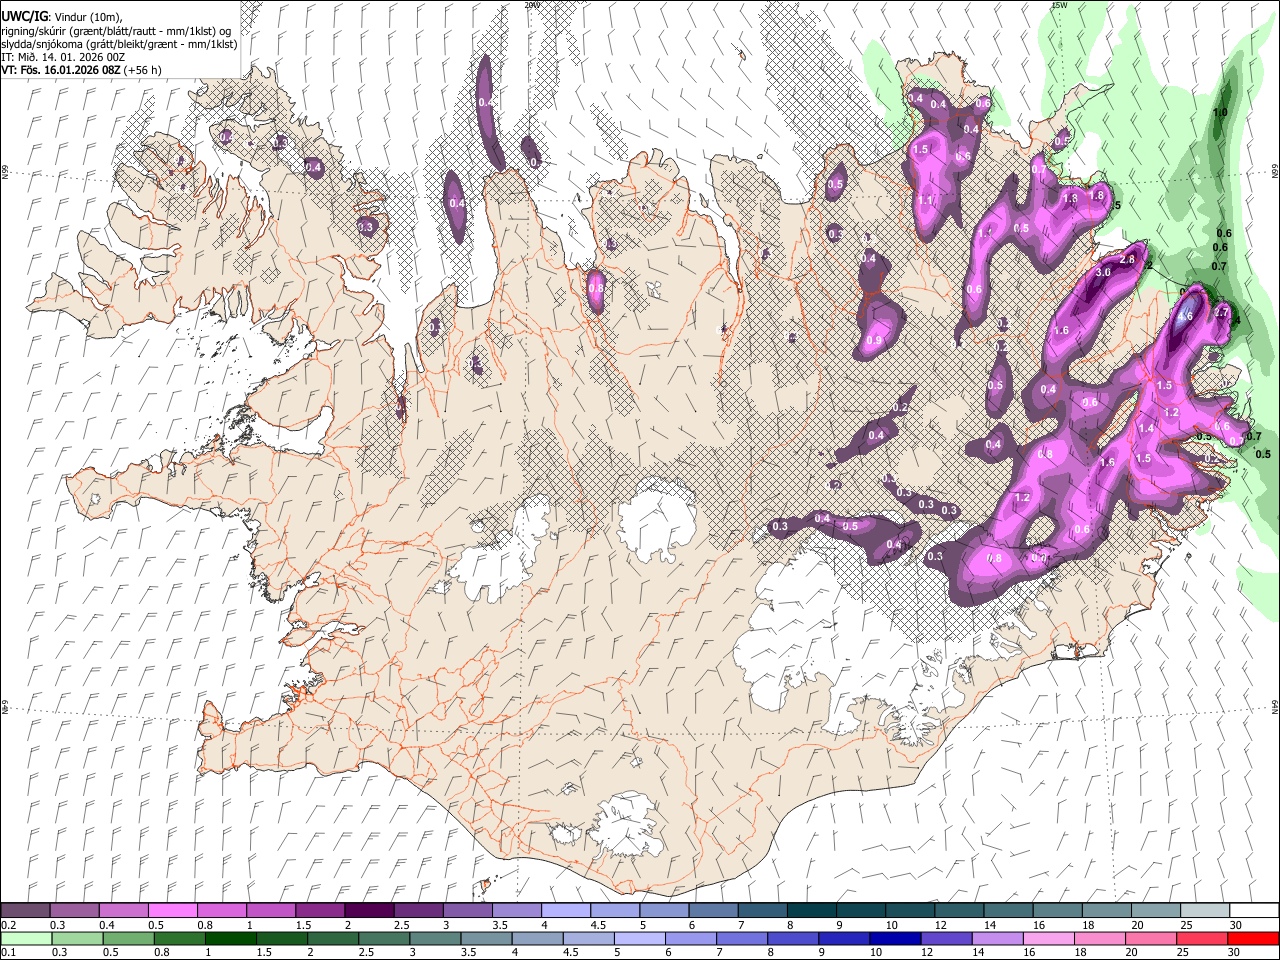
Task: Click the dark mauve 0.2–0.3 swatch in upper legend row
Action: (25, 911)
